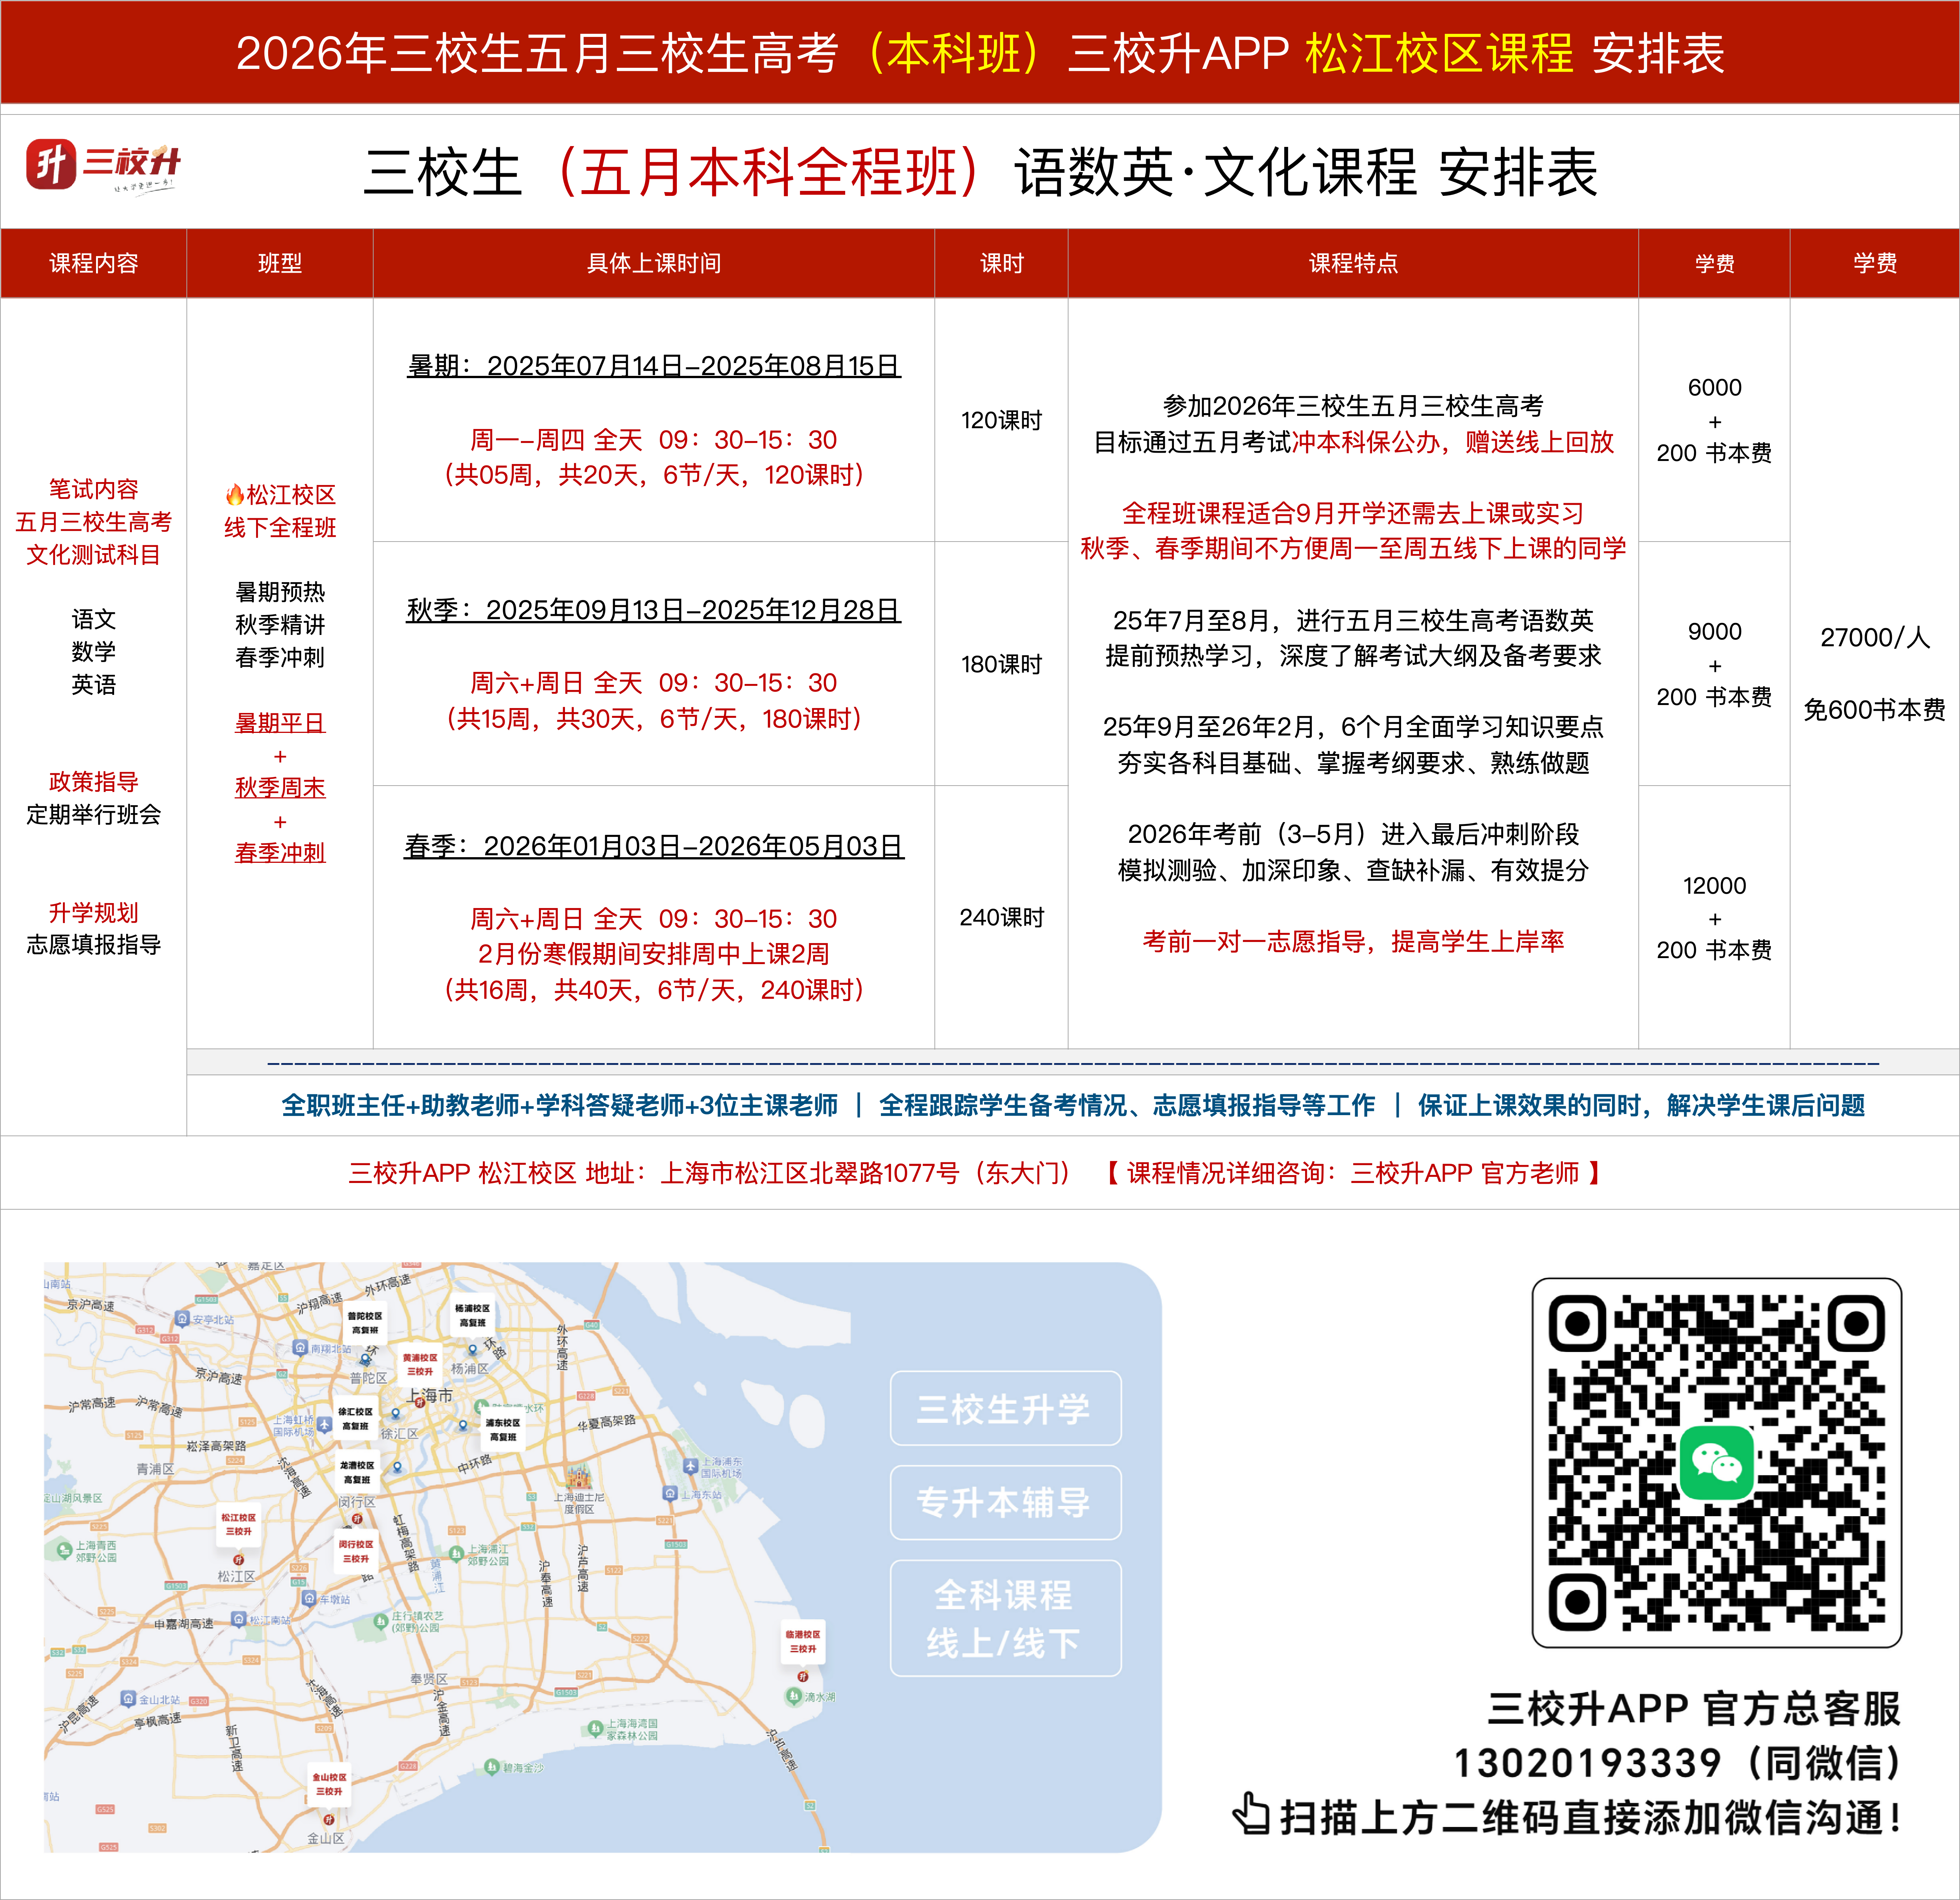Click the 课程特点 column header
This screenshot has width=1960, height=1900.
point(1353,263)
